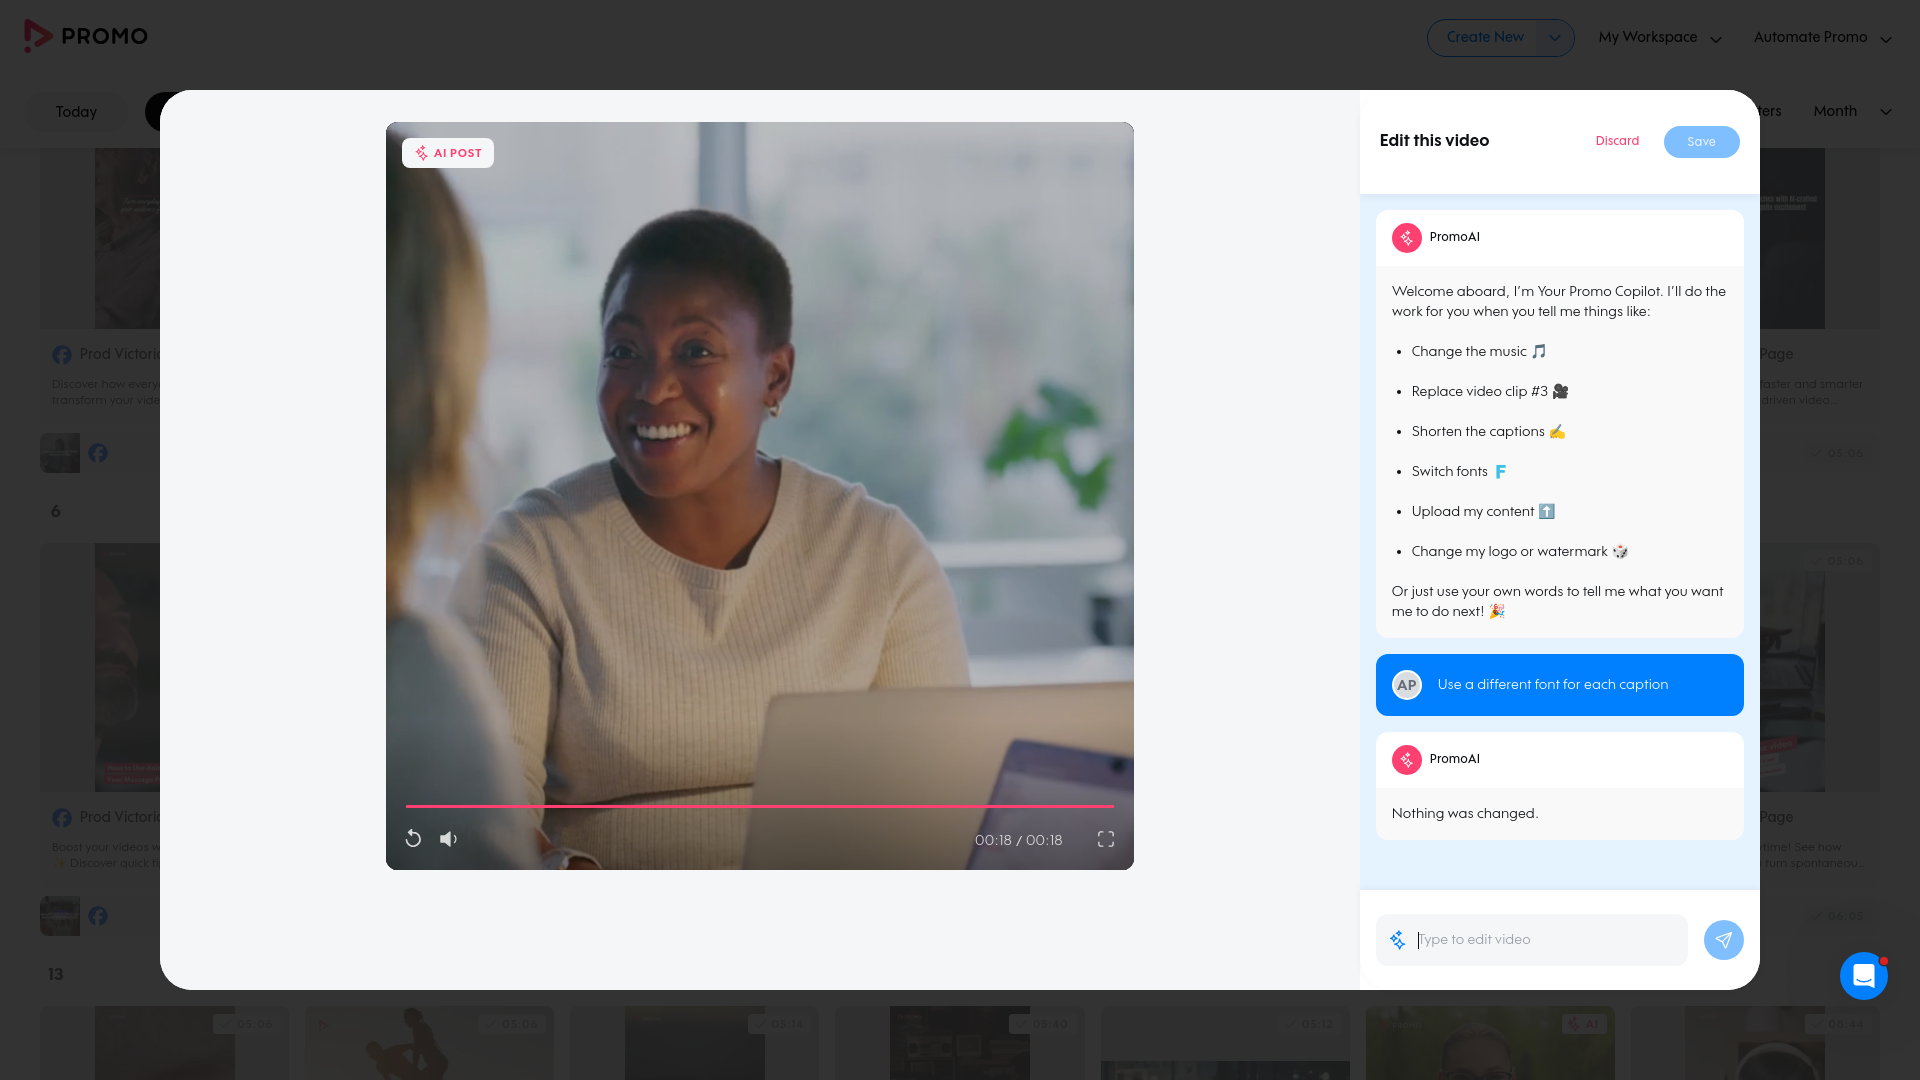Expand the Create New dropdown arrow
Viewport: 1920px width, 1080px height.
(1555, 38)
